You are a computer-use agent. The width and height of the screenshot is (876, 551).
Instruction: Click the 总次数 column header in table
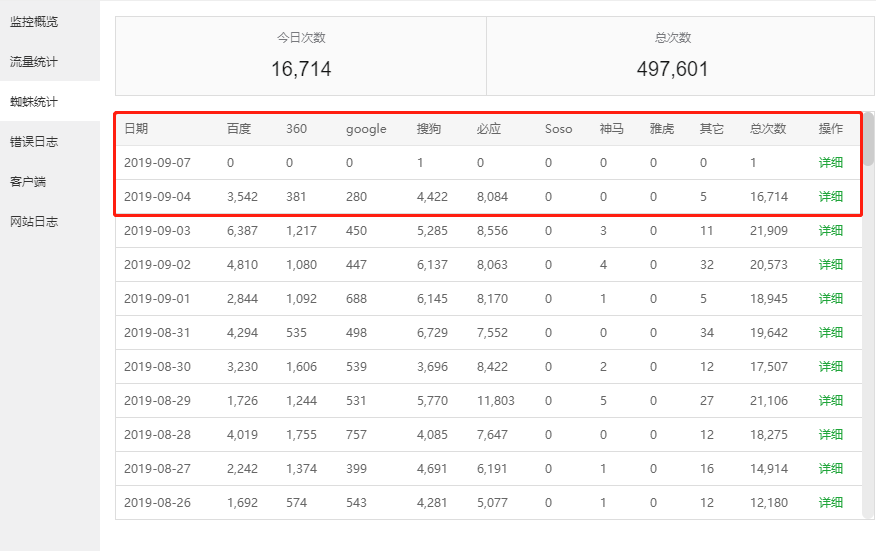click(768, 129)
